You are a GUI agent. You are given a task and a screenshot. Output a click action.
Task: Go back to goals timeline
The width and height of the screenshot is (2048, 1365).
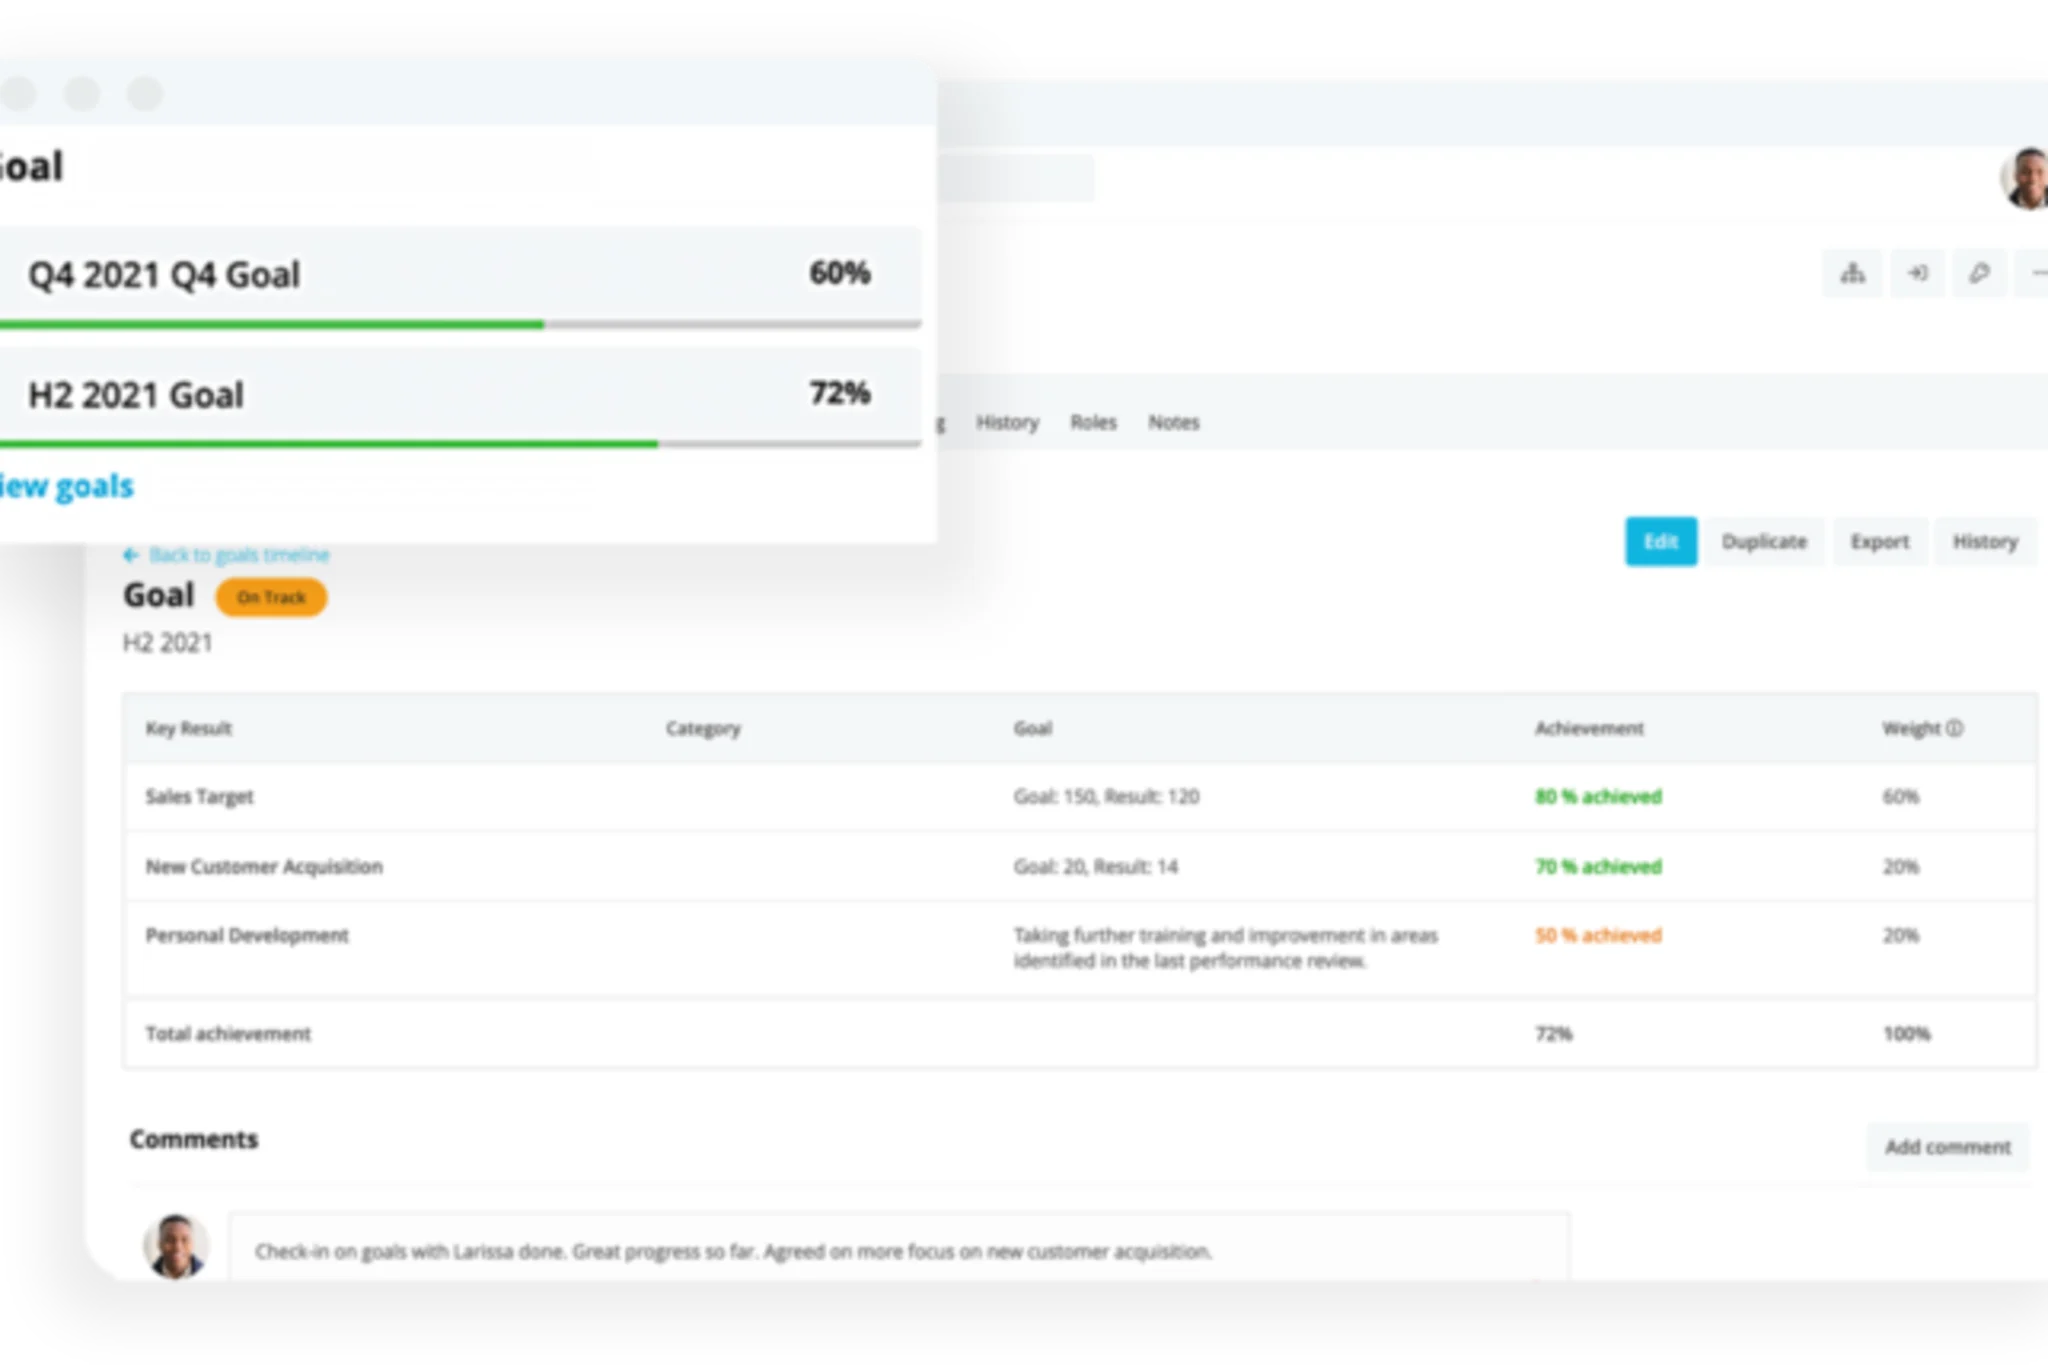tap(240, 554)
